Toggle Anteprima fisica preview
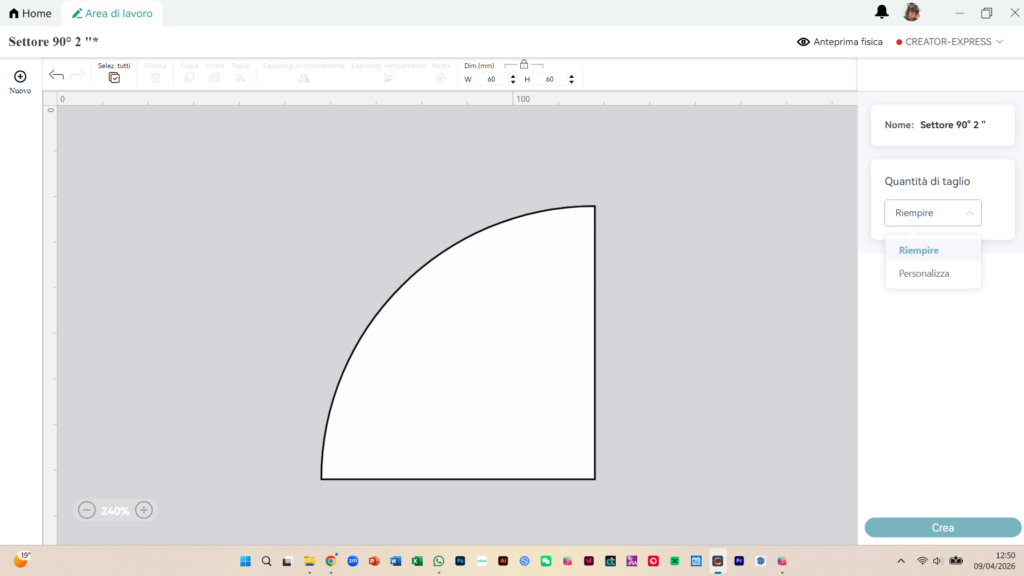Viewport: 1024px width, 576px height. pos(839,42)
